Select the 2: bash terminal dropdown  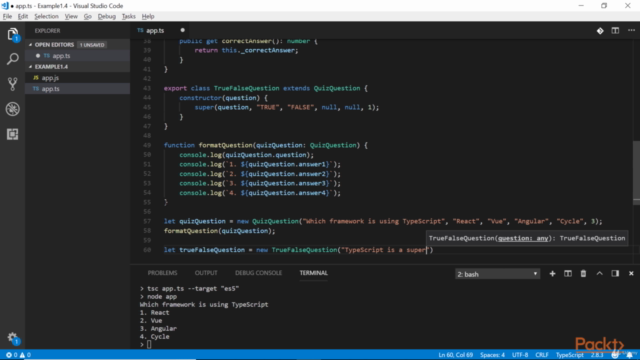click(497, 274)
